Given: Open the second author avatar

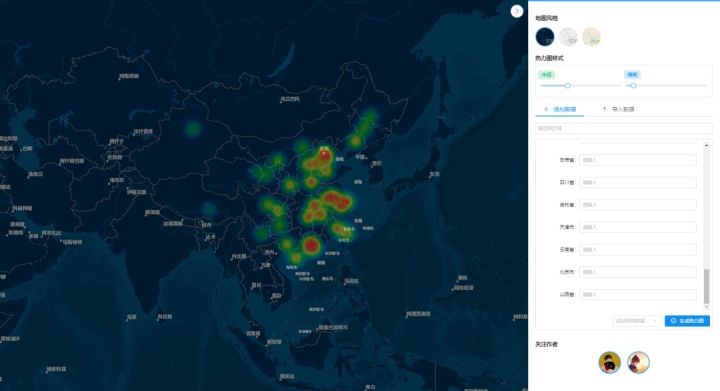Looking at the screenshot, I should click(x=638, y=363).
